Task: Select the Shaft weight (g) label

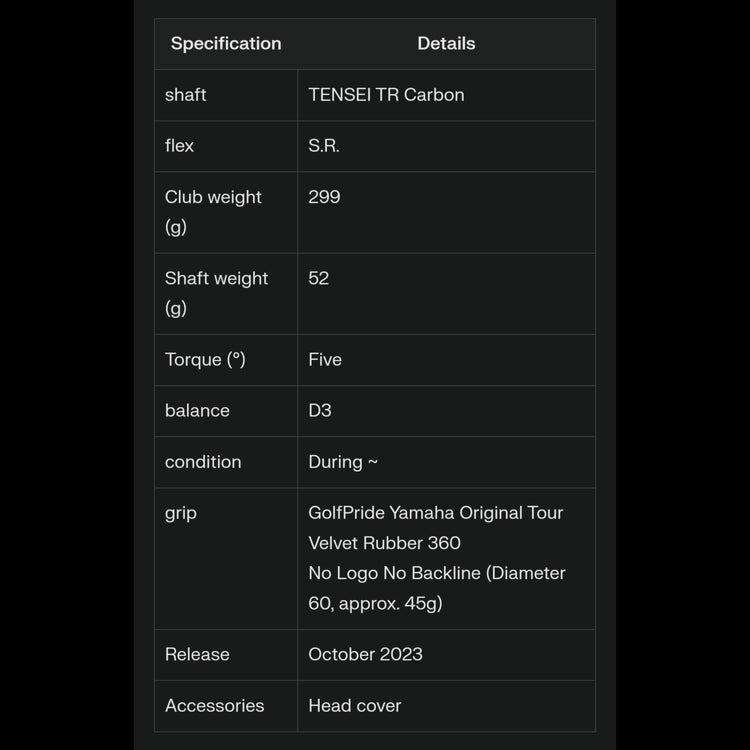Action: [216, 292]
